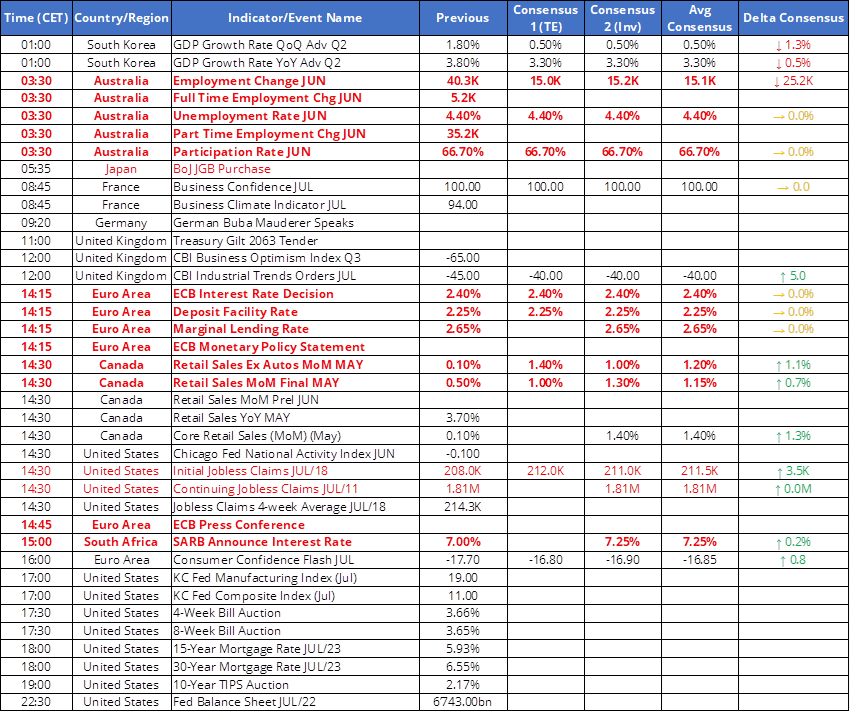Select the 05:35 time cell
This screenshot has height=712, width=850.
[x=36, y=169]
